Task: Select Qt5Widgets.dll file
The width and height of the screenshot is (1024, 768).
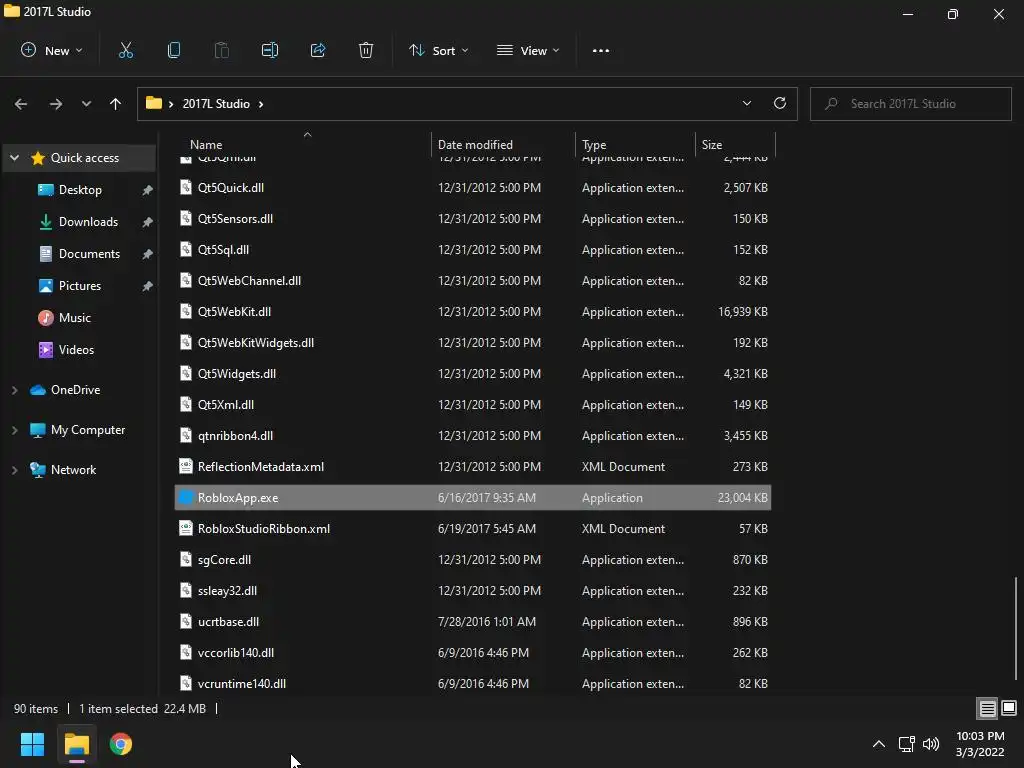Action: pyautogui.click(x=473, y=374)
